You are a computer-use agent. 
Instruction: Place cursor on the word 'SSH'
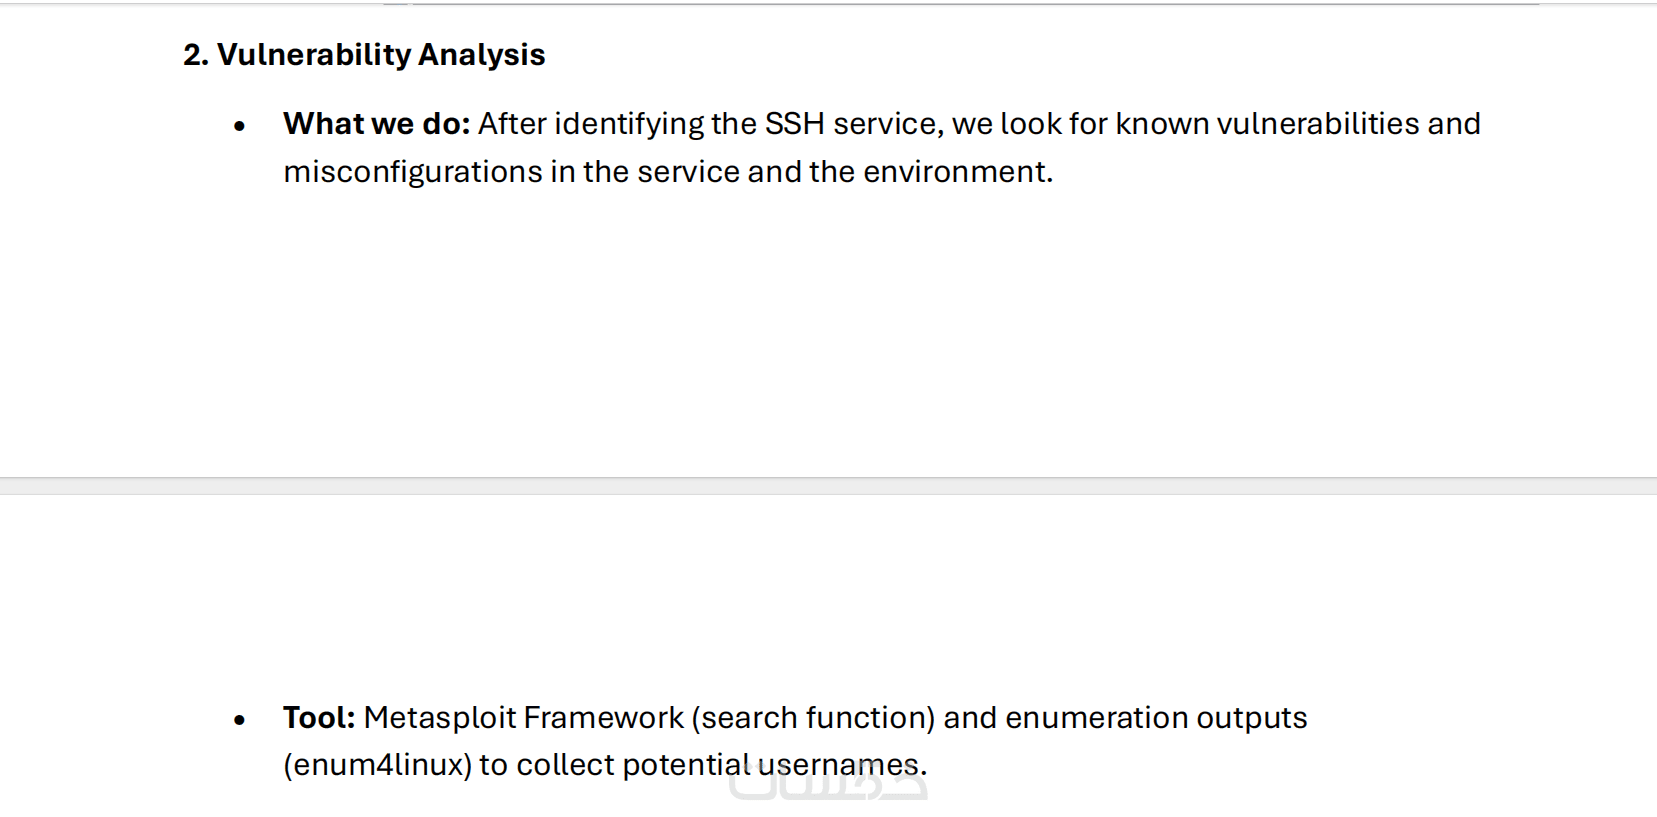click(x=794, y=124)
